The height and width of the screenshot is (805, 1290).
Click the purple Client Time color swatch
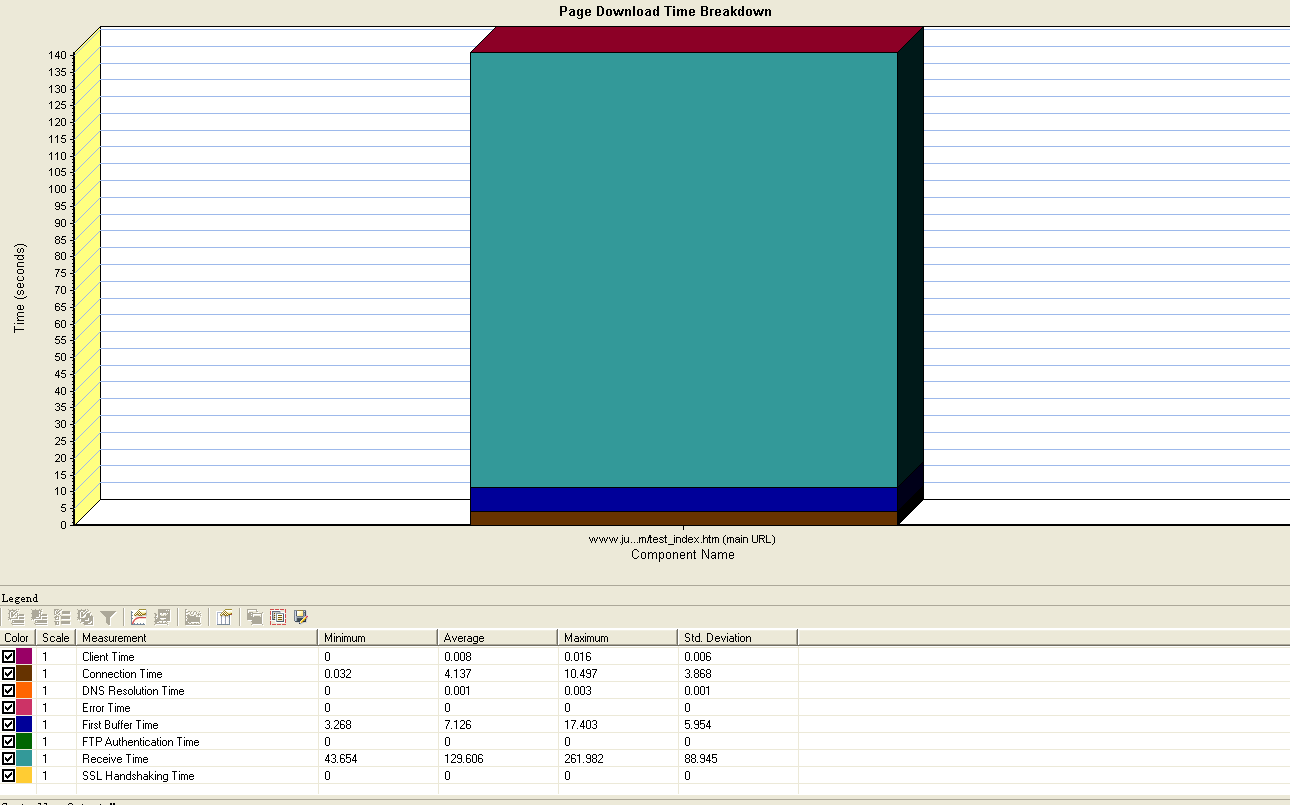[24, 656]
